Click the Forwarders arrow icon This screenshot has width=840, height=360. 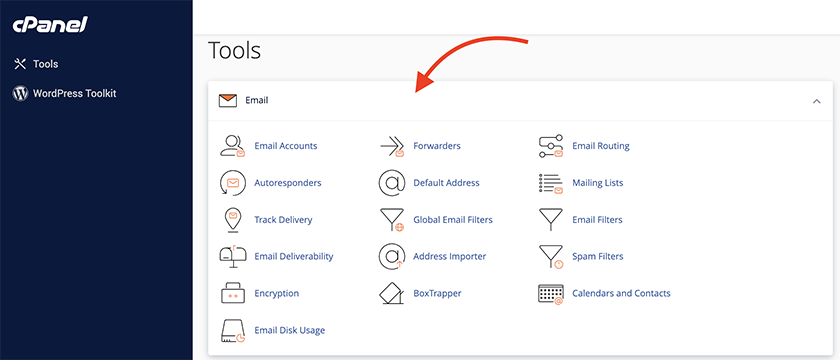[x=392, y=146]
